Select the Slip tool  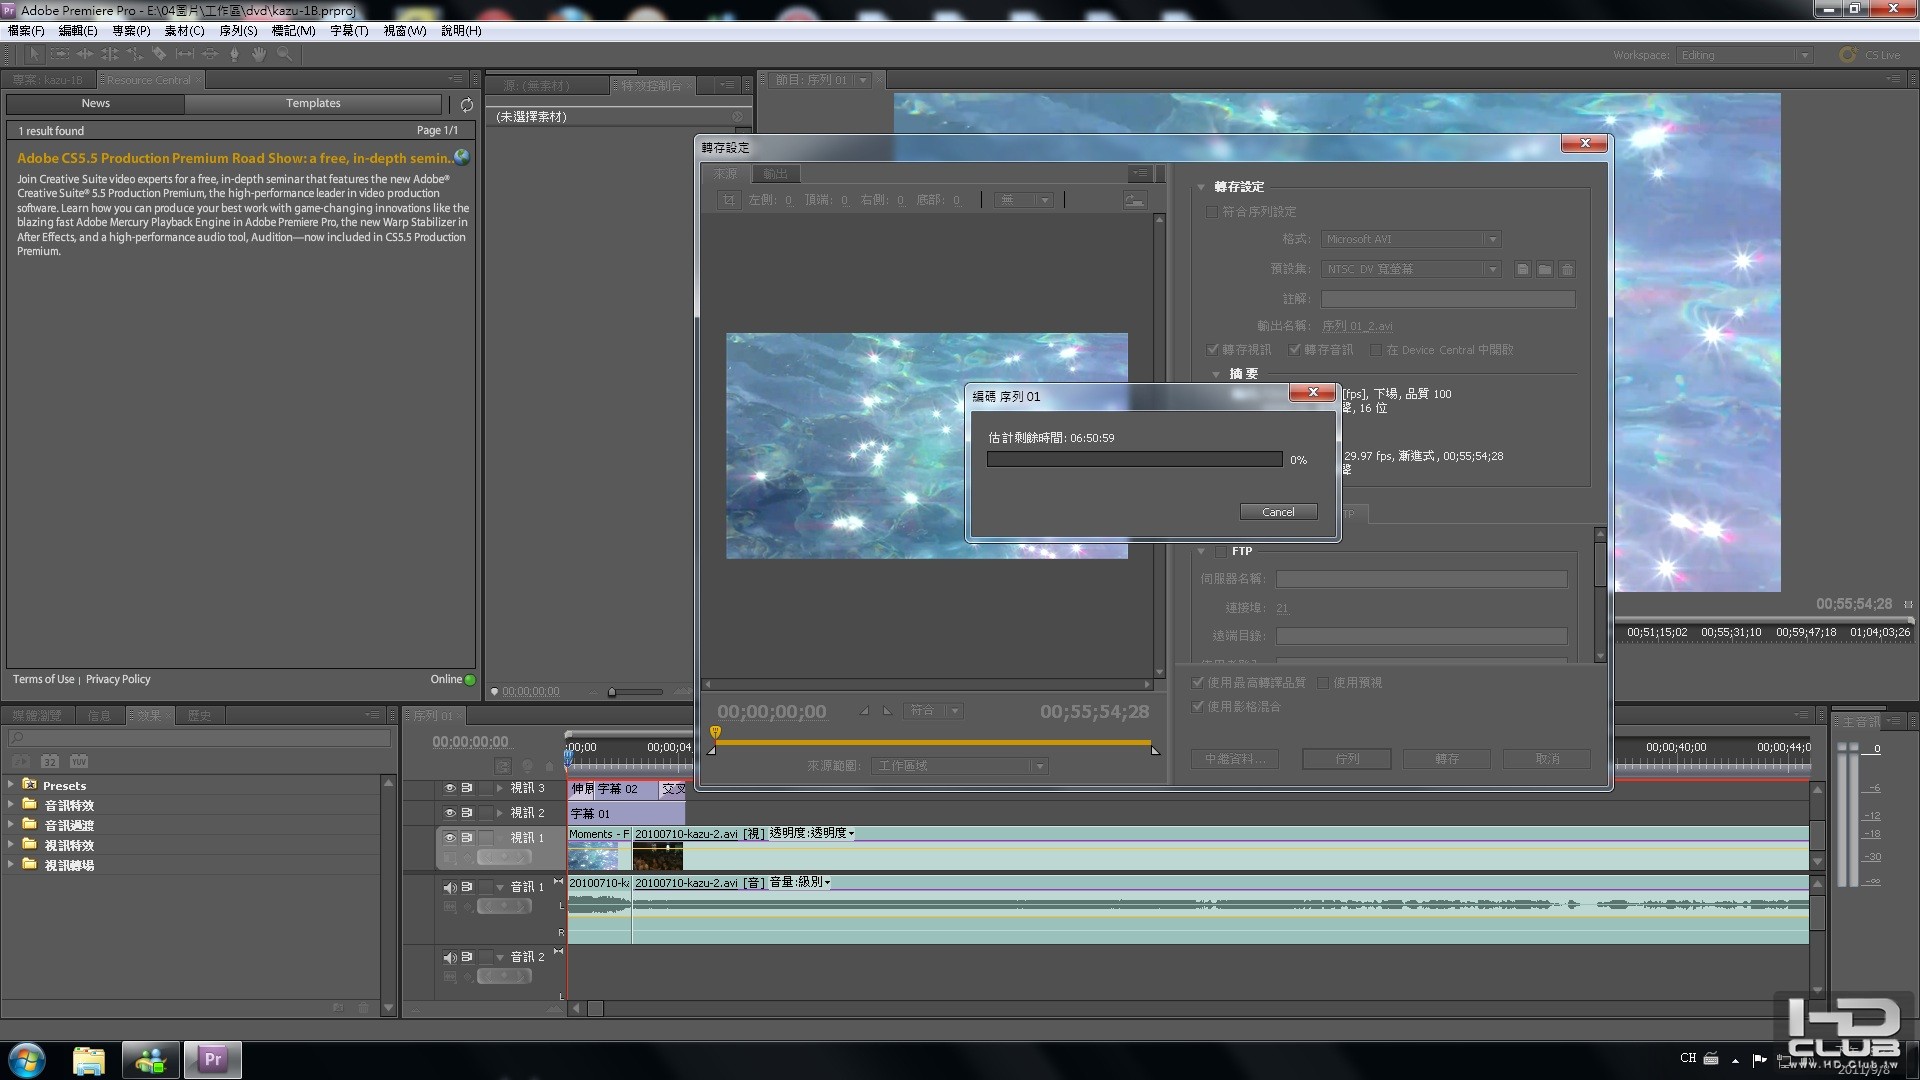[x=185, y=54]
